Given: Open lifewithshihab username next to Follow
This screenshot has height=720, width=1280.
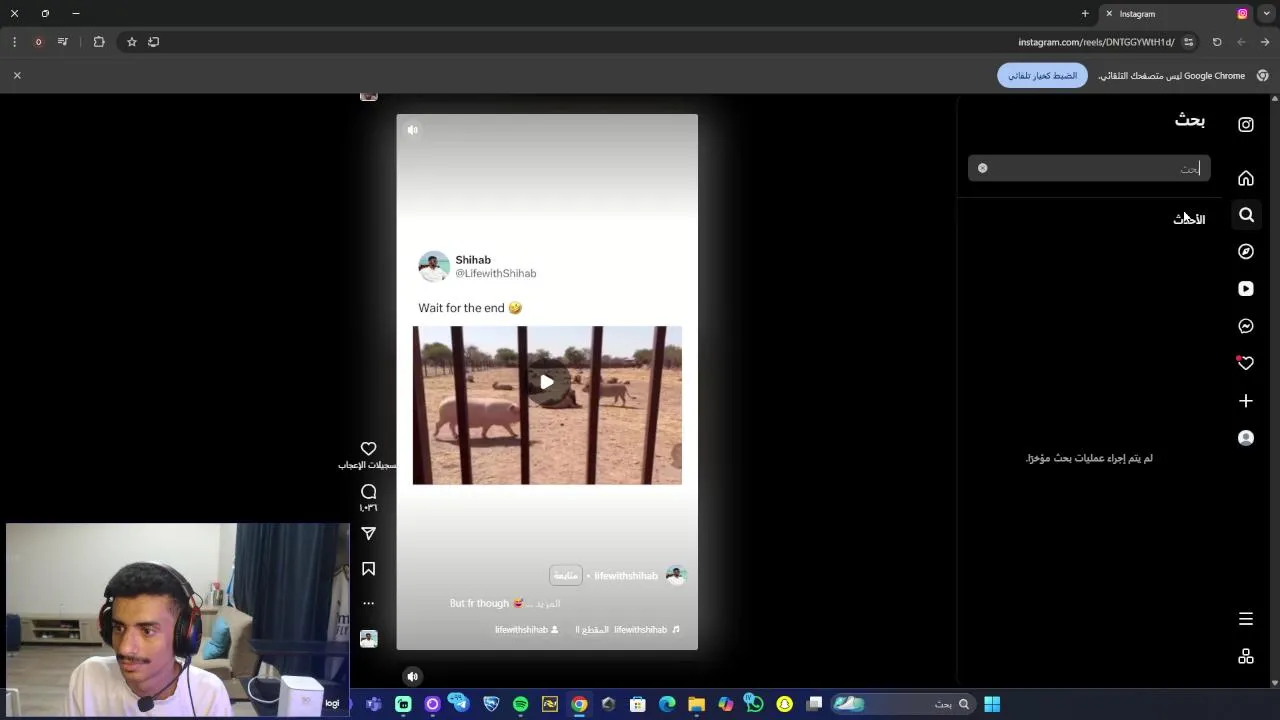Looking at the screenshot, I should [626, 576].
